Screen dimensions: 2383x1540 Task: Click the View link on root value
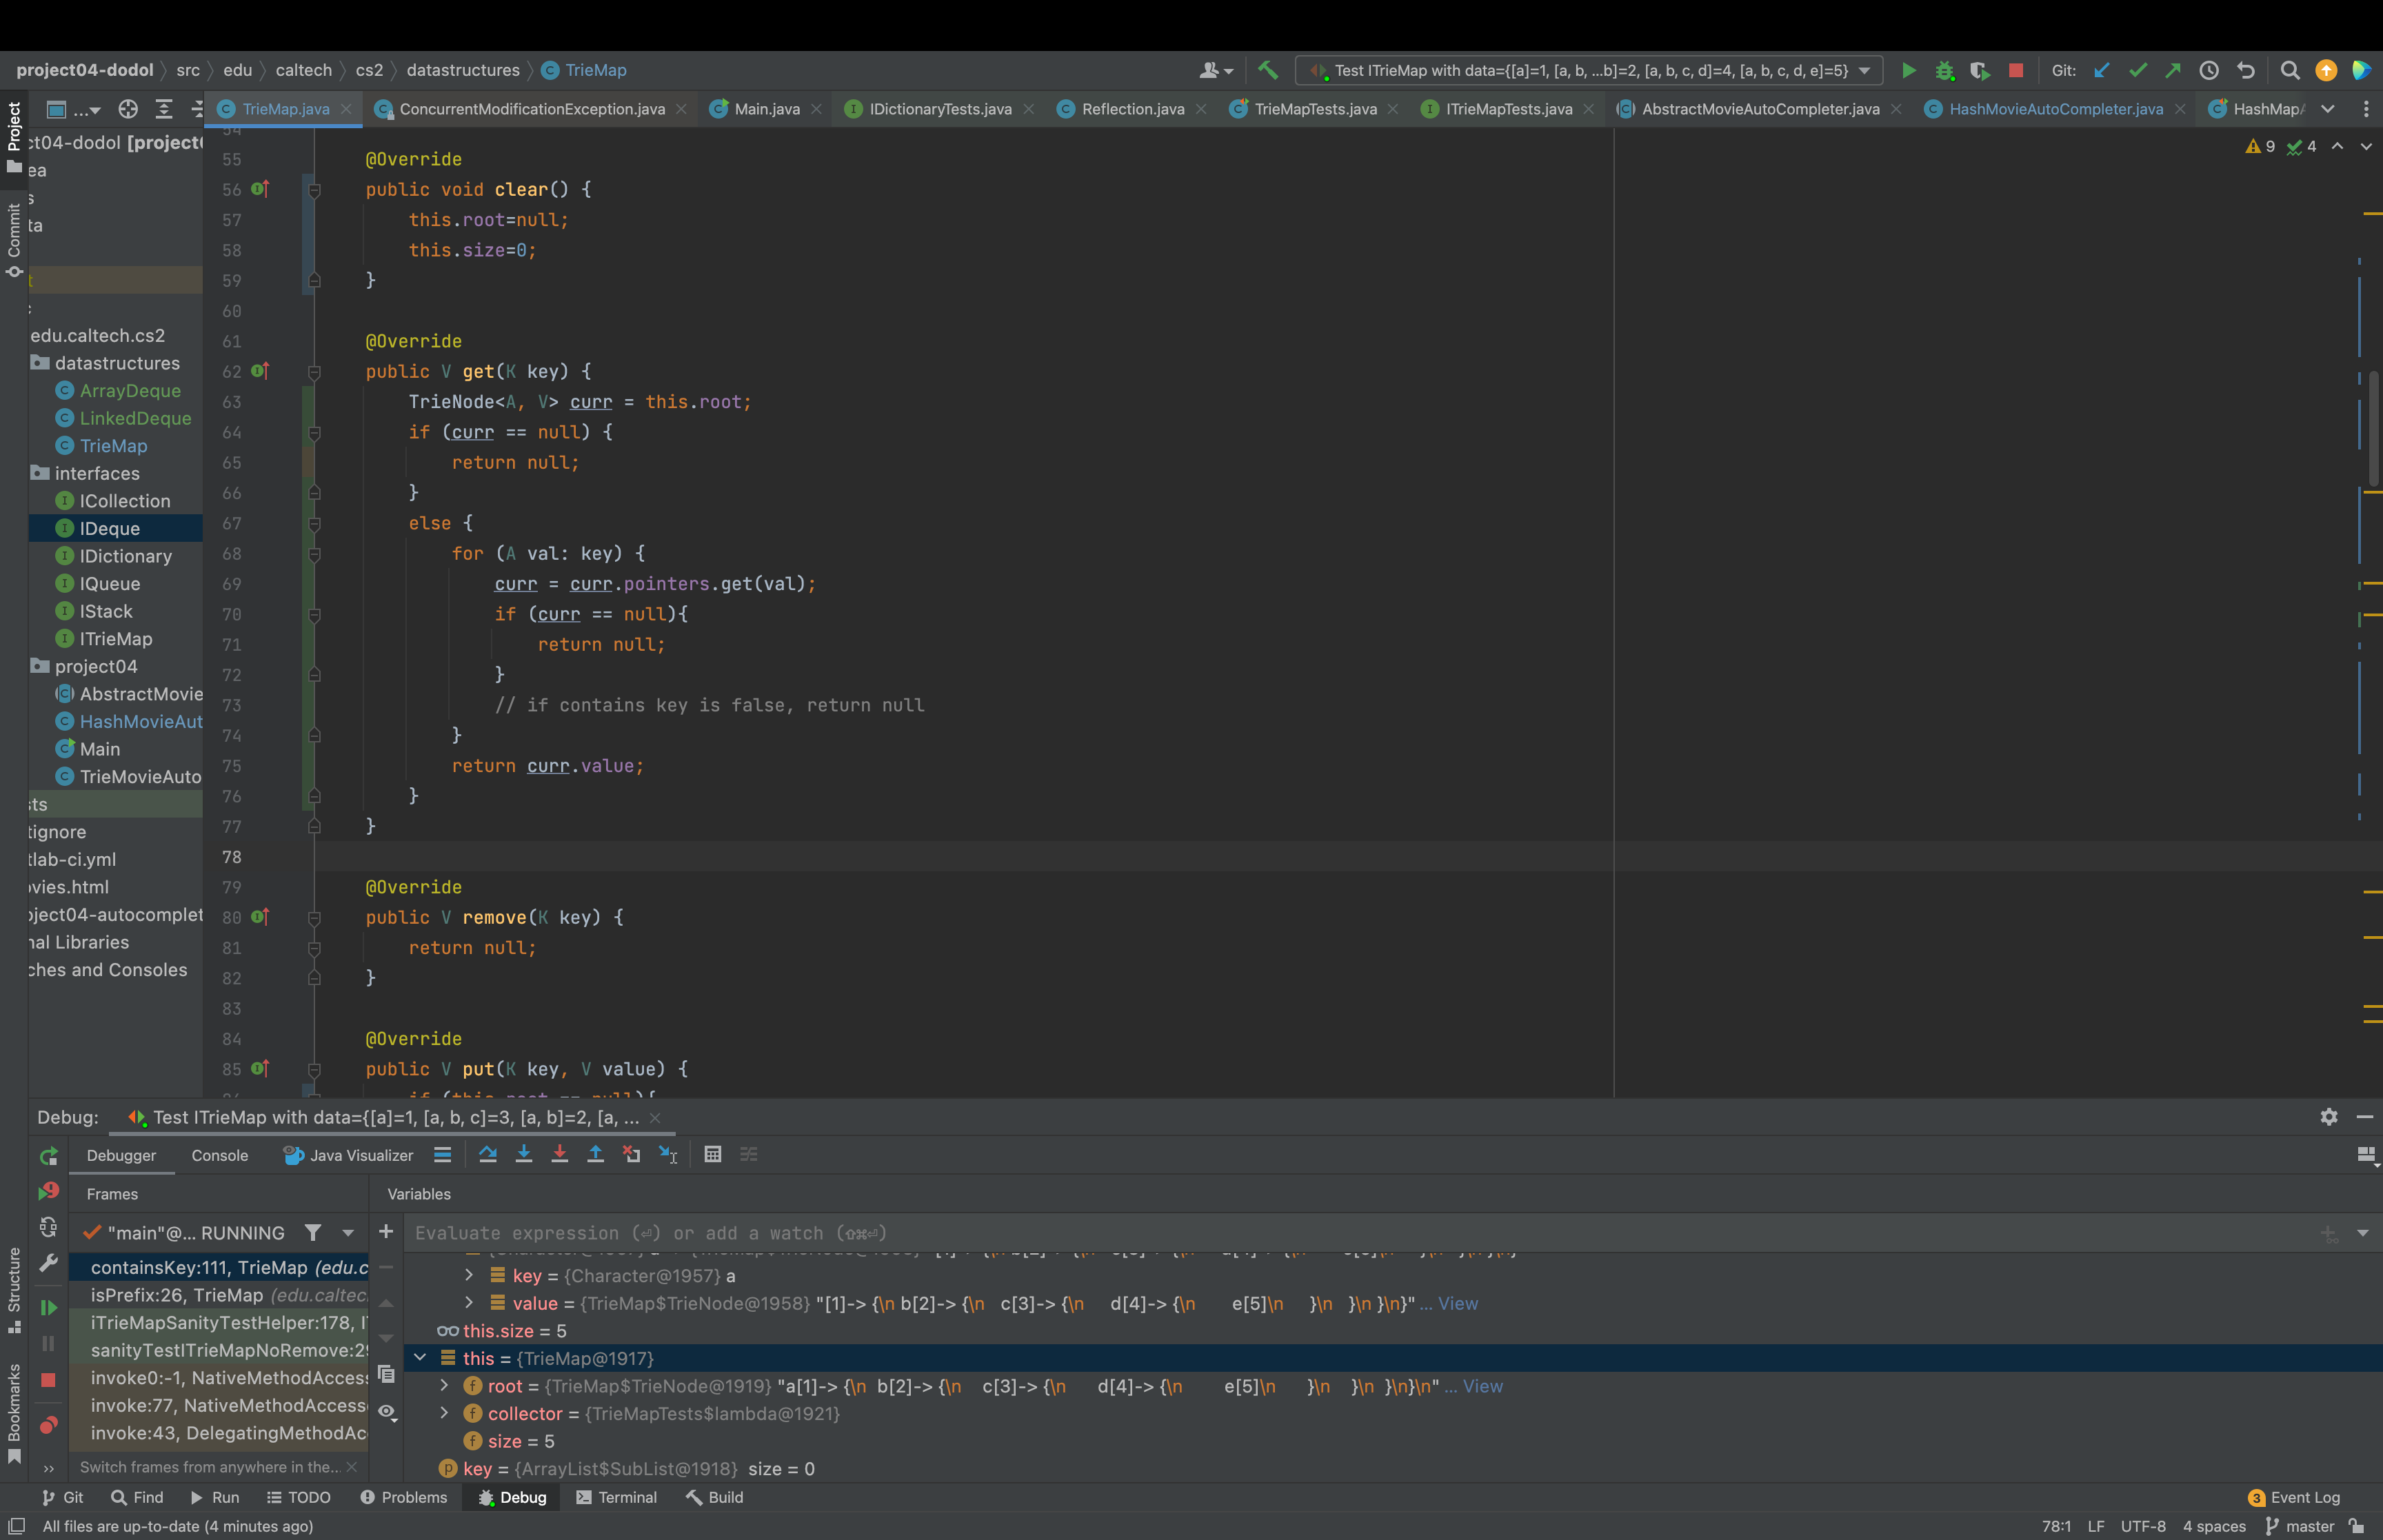coord(1482,1386)
